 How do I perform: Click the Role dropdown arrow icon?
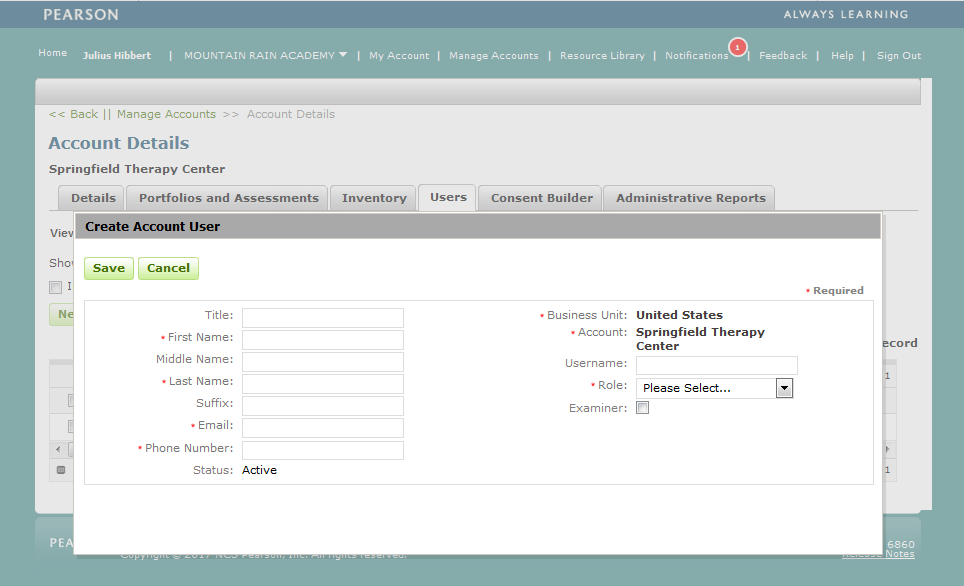[x=784, y=387]
